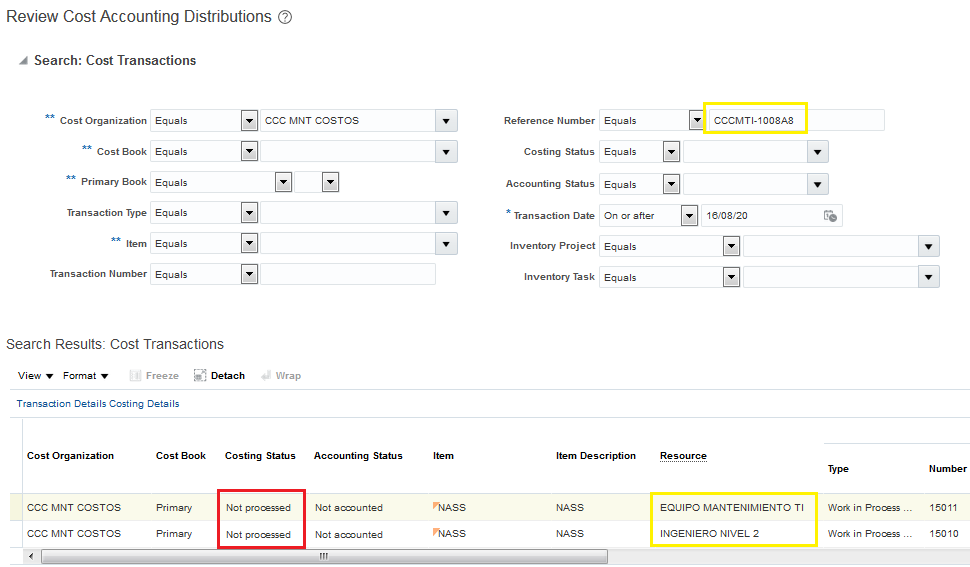Click the horizontal scrollbar left arrow

click(31, 556)
